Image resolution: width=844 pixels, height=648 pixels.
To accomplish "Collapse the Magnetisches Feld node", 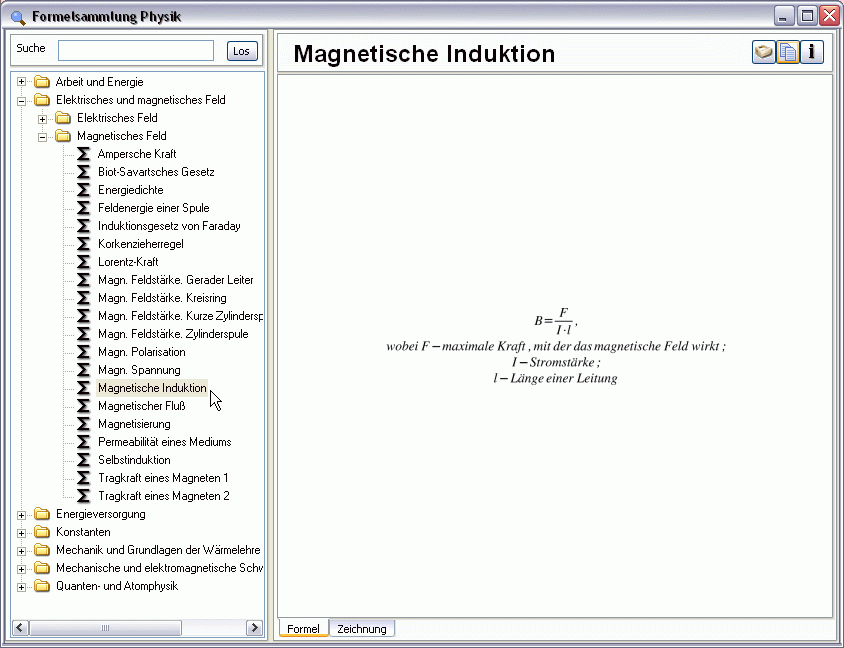I will click(43, 136).
